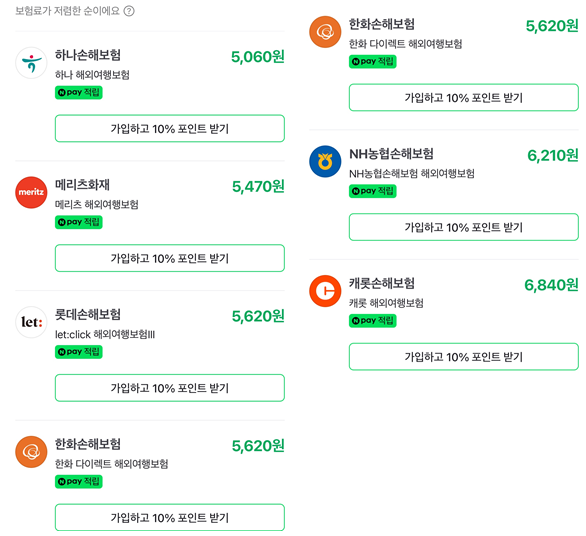Click the NH농협손해보험 blue logo icon
Image resolution: width=586 pixels, height=536 pixels.
[325, 161]
